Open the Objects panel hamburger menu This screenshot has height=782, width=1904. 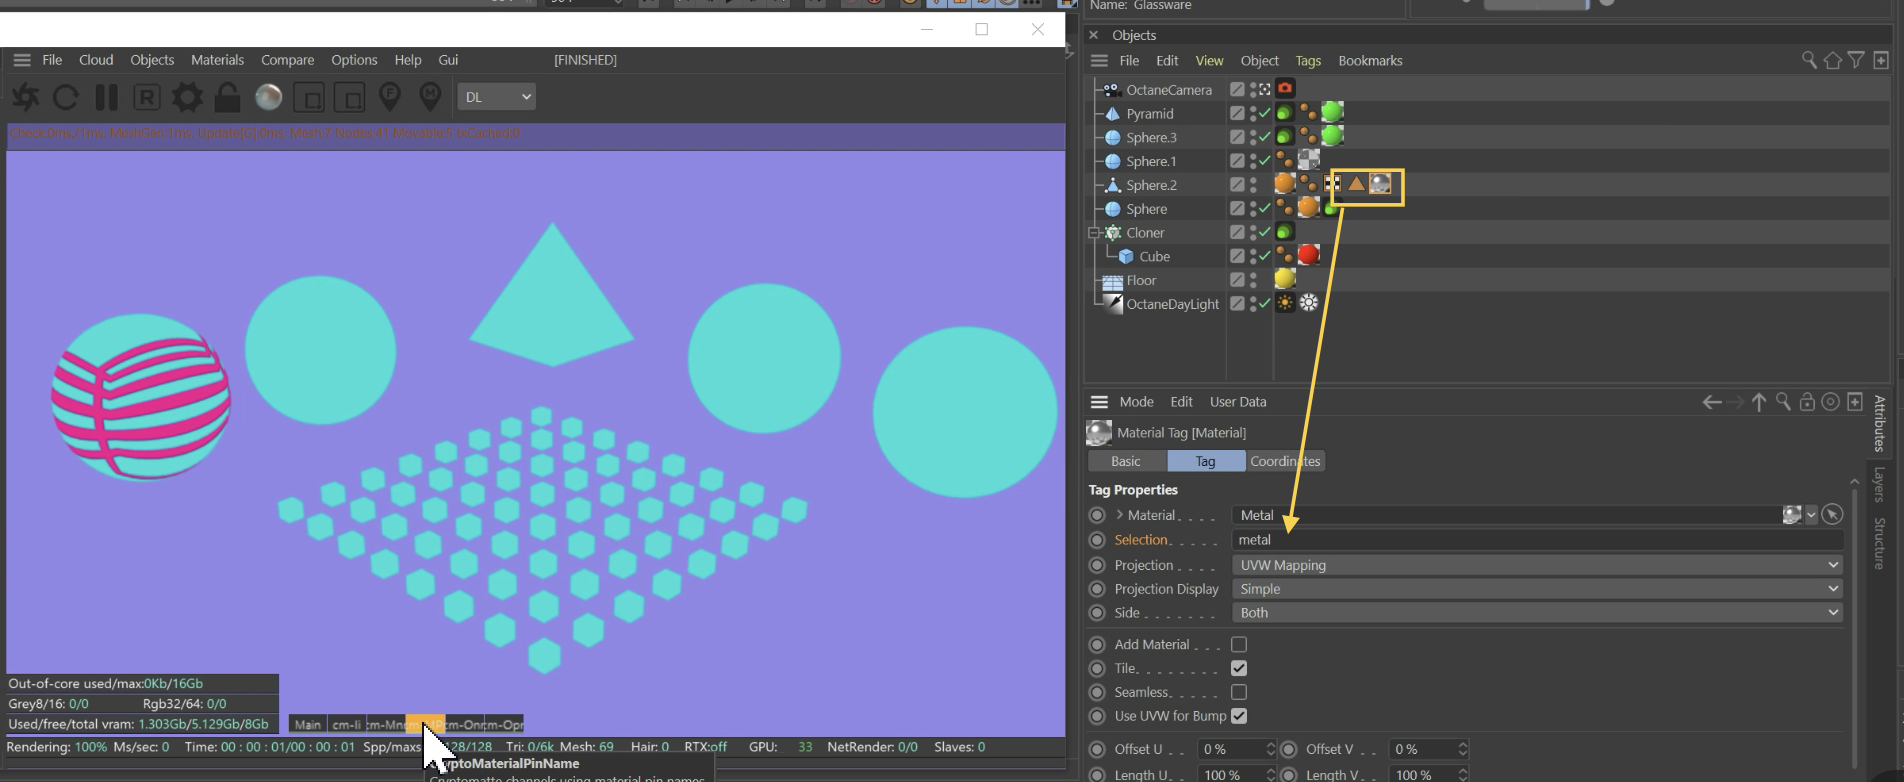click(x=1099, y=61)
